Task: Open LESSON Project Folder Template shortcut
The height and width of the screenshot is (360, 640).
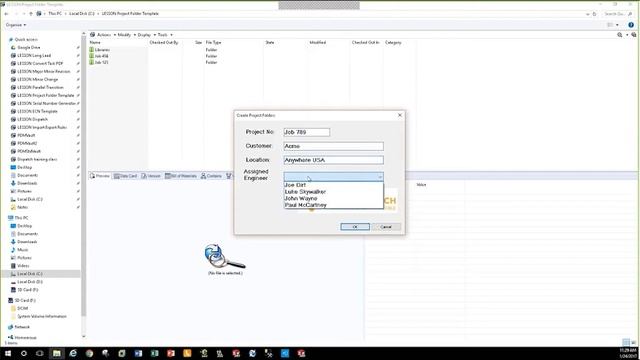Action: [x=46, y=95]
